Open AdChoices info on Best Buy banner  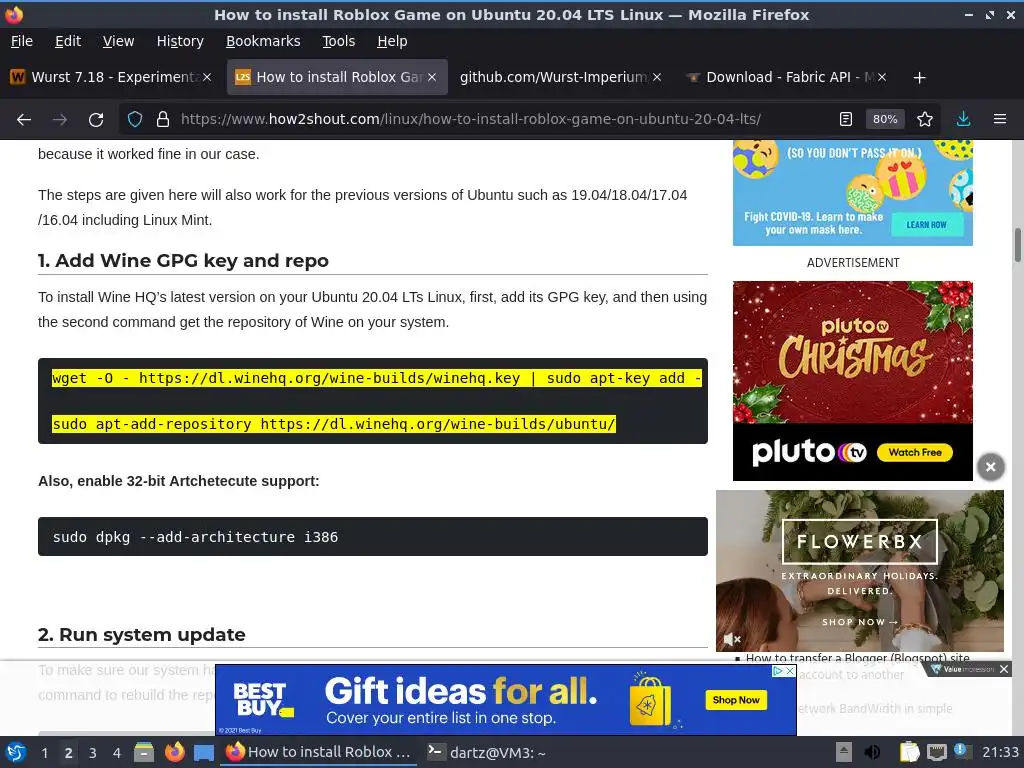778,671
